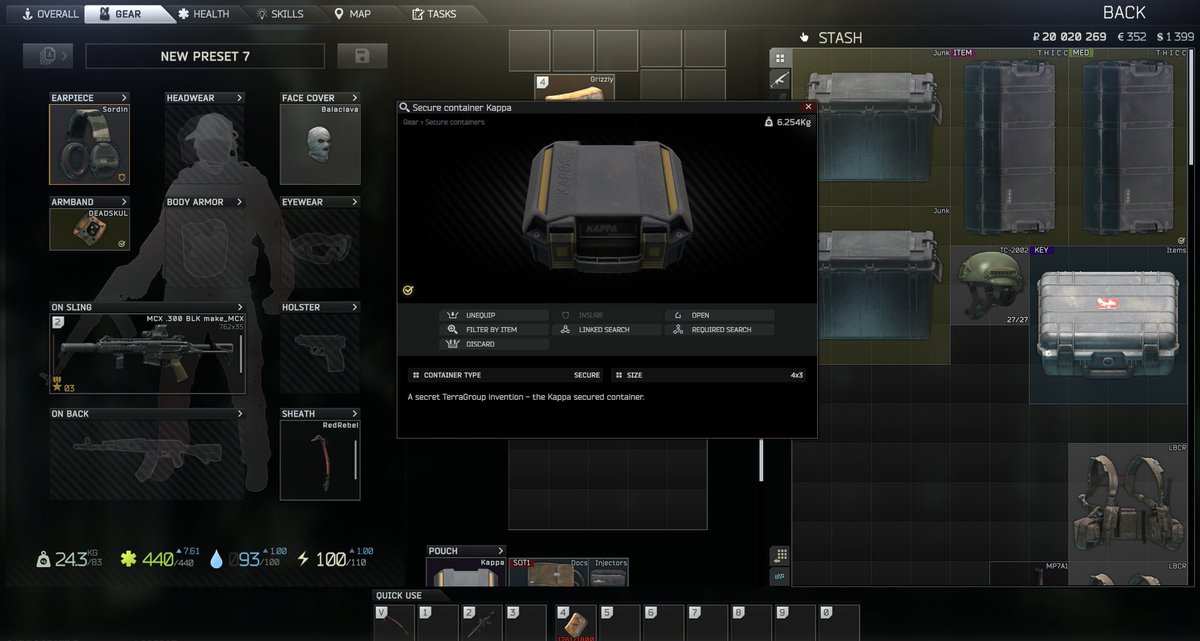Click quick use slot 5
The image size is (1200, 641).
pos(620,621)
